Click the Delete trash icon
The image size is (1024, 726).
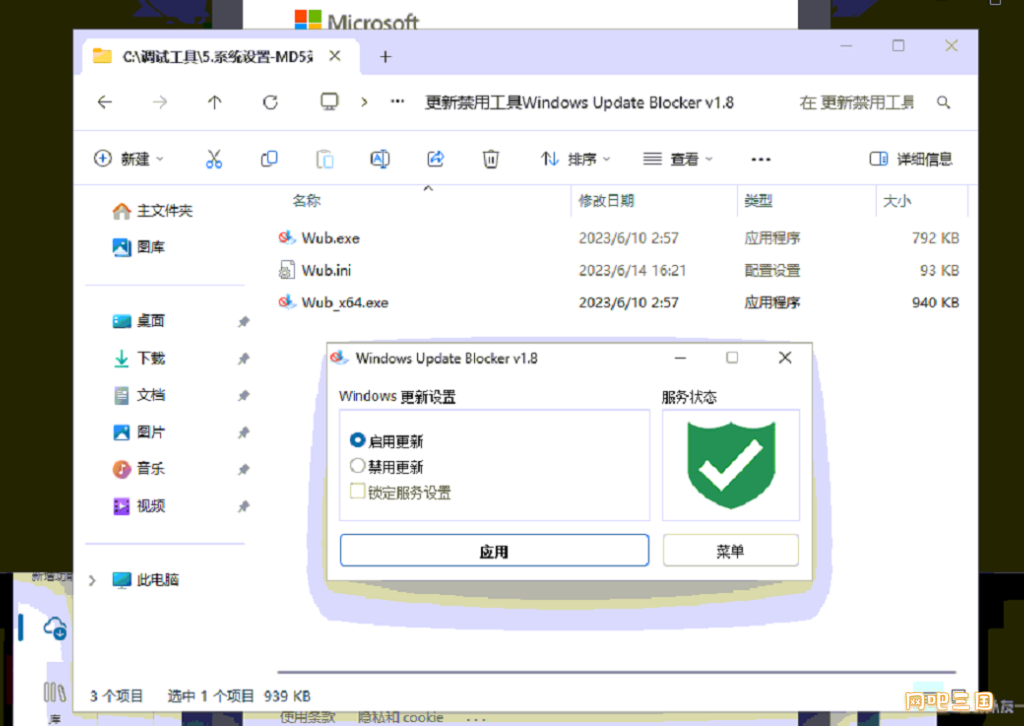click(x=490, y=159)
